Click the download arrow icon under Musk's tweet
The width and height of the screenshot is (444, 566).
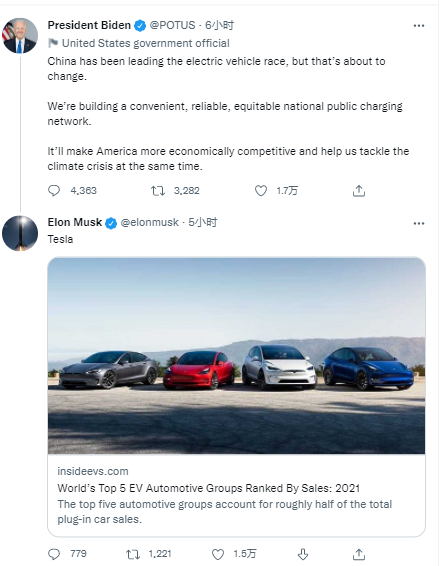coord(302,554)
